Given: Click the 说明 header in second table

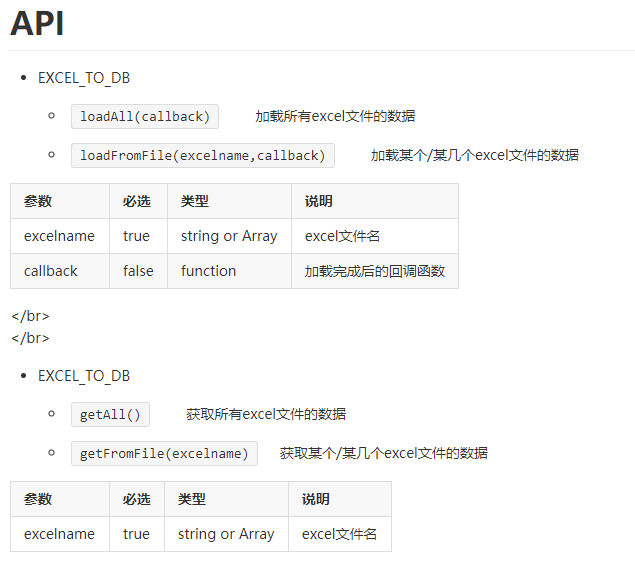Looking at the screenshot, I should coord(316,499).
